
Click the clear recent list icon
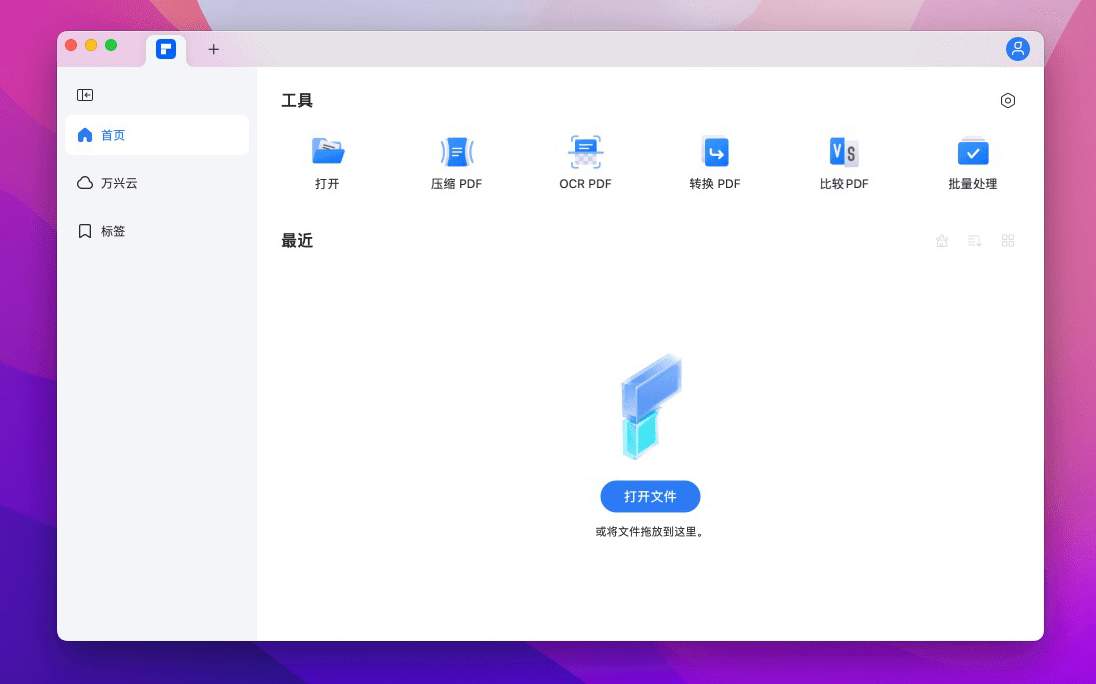(942, 241)
